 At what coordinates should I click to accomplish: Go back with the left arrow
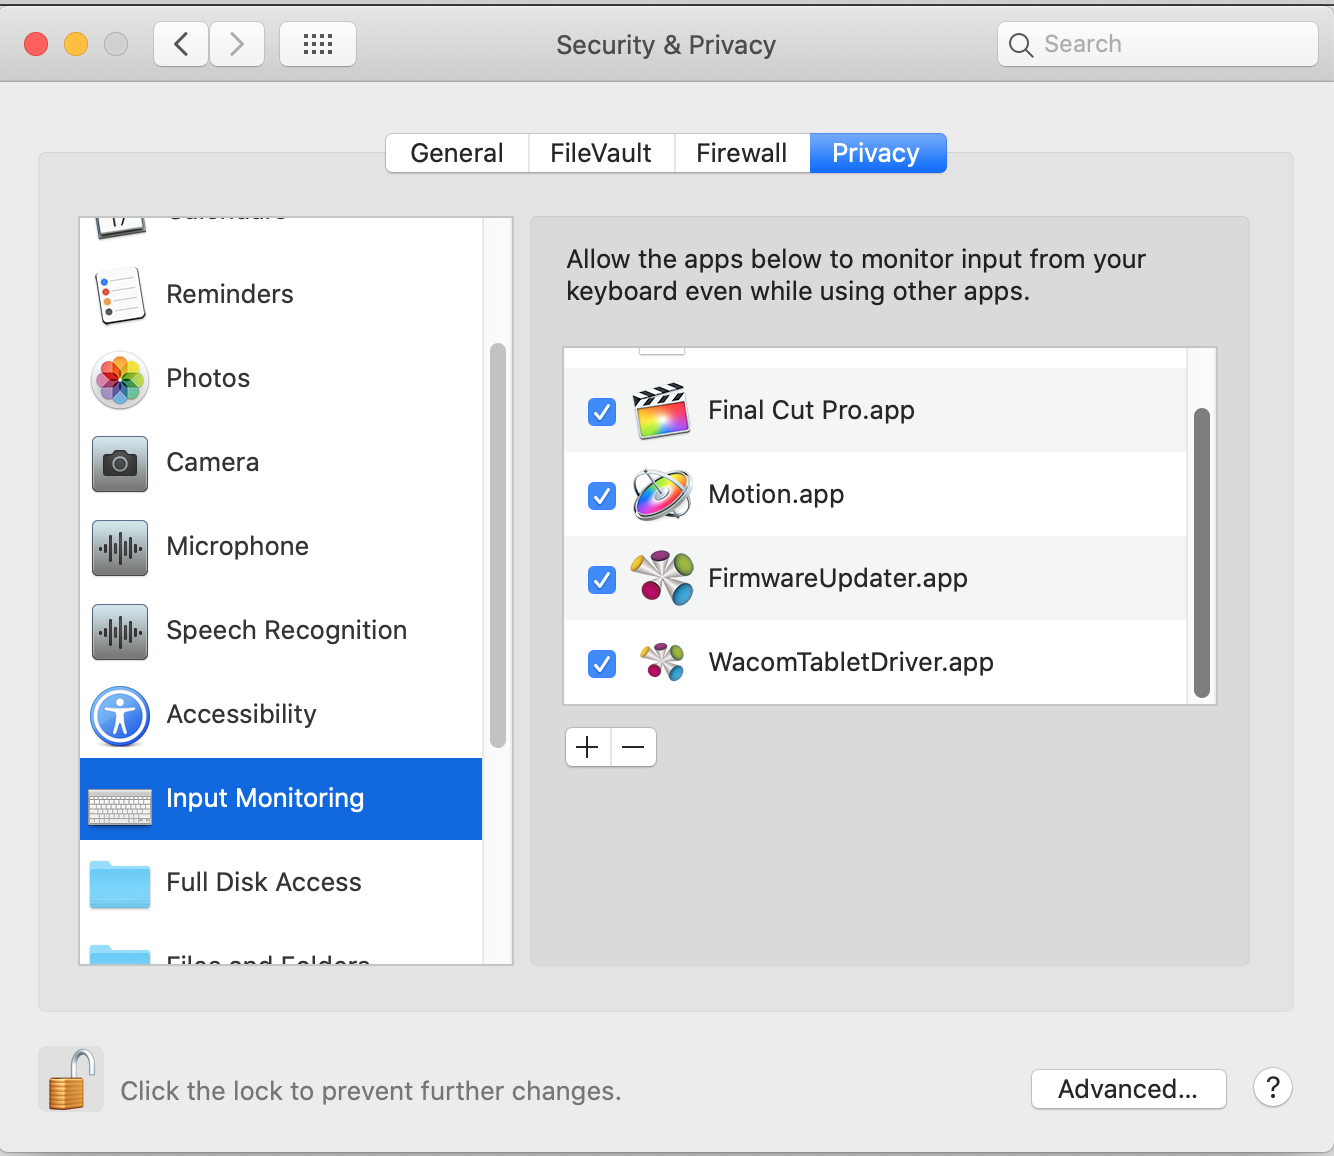click(x=181, y=44)
